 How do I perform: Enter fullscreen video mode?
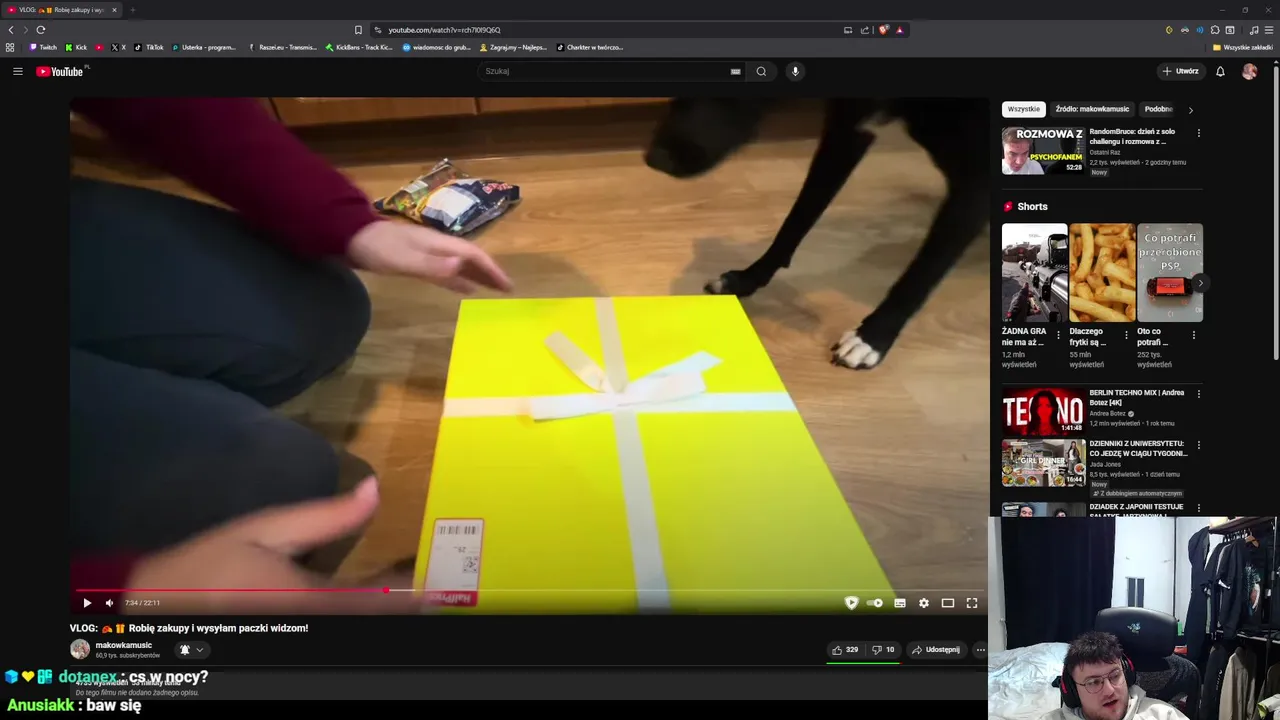tap(972, 603)
